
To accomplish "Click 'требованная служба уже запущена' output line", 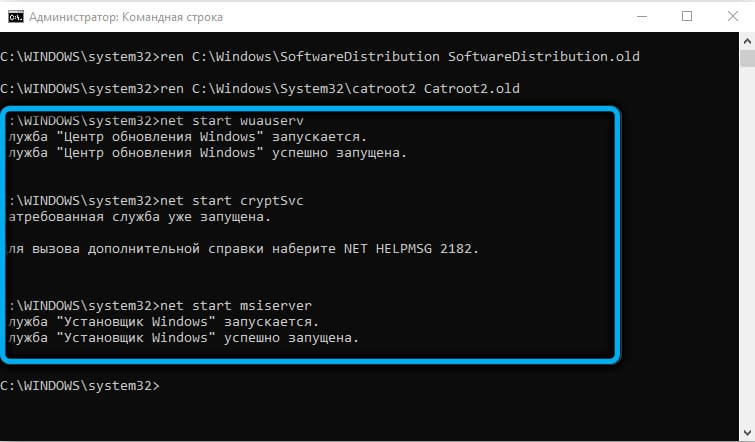I will [x=140, y=217].
